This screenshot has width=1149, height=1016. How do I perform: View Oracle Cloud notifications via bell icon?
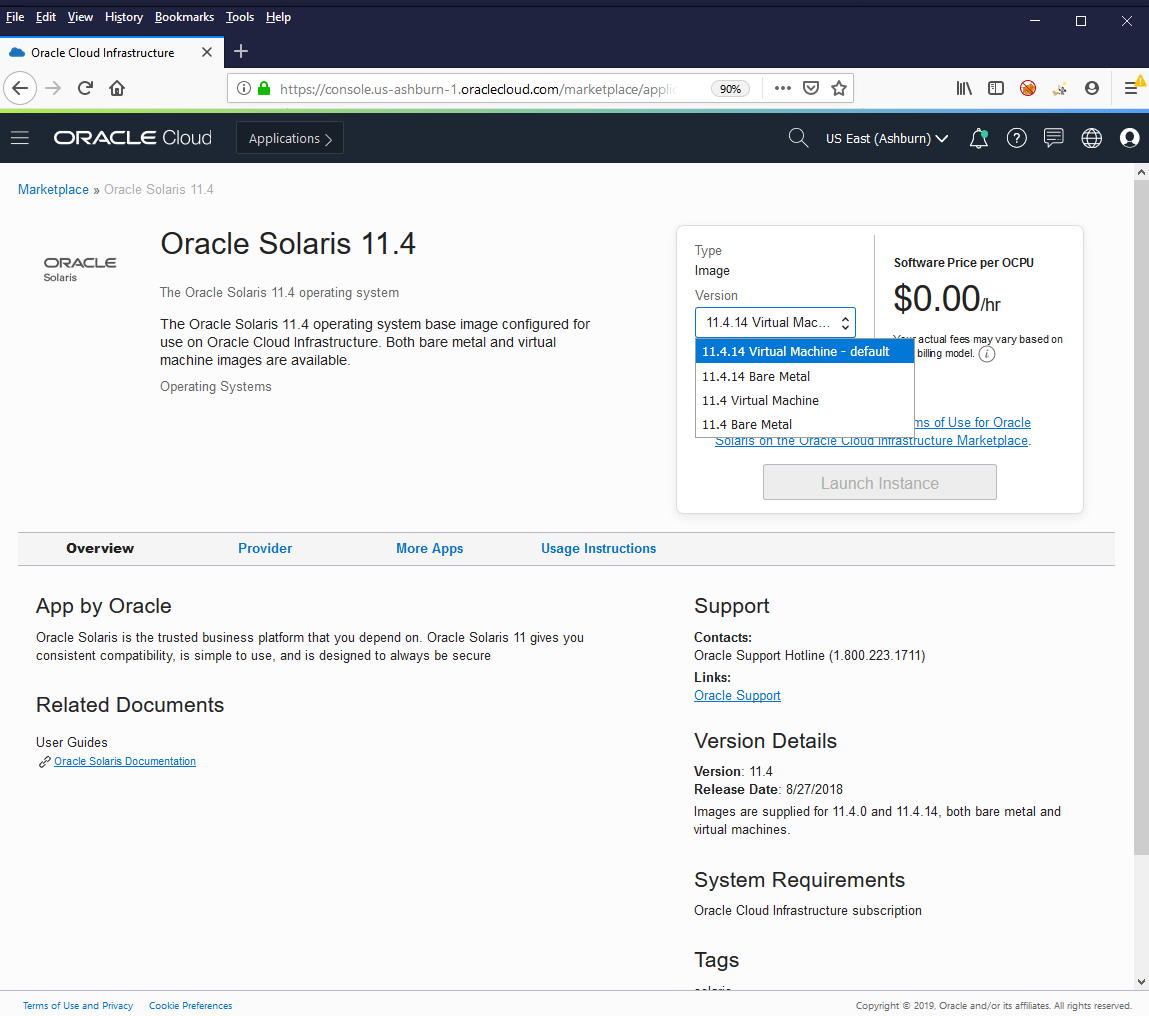click(x=978, y=138)
